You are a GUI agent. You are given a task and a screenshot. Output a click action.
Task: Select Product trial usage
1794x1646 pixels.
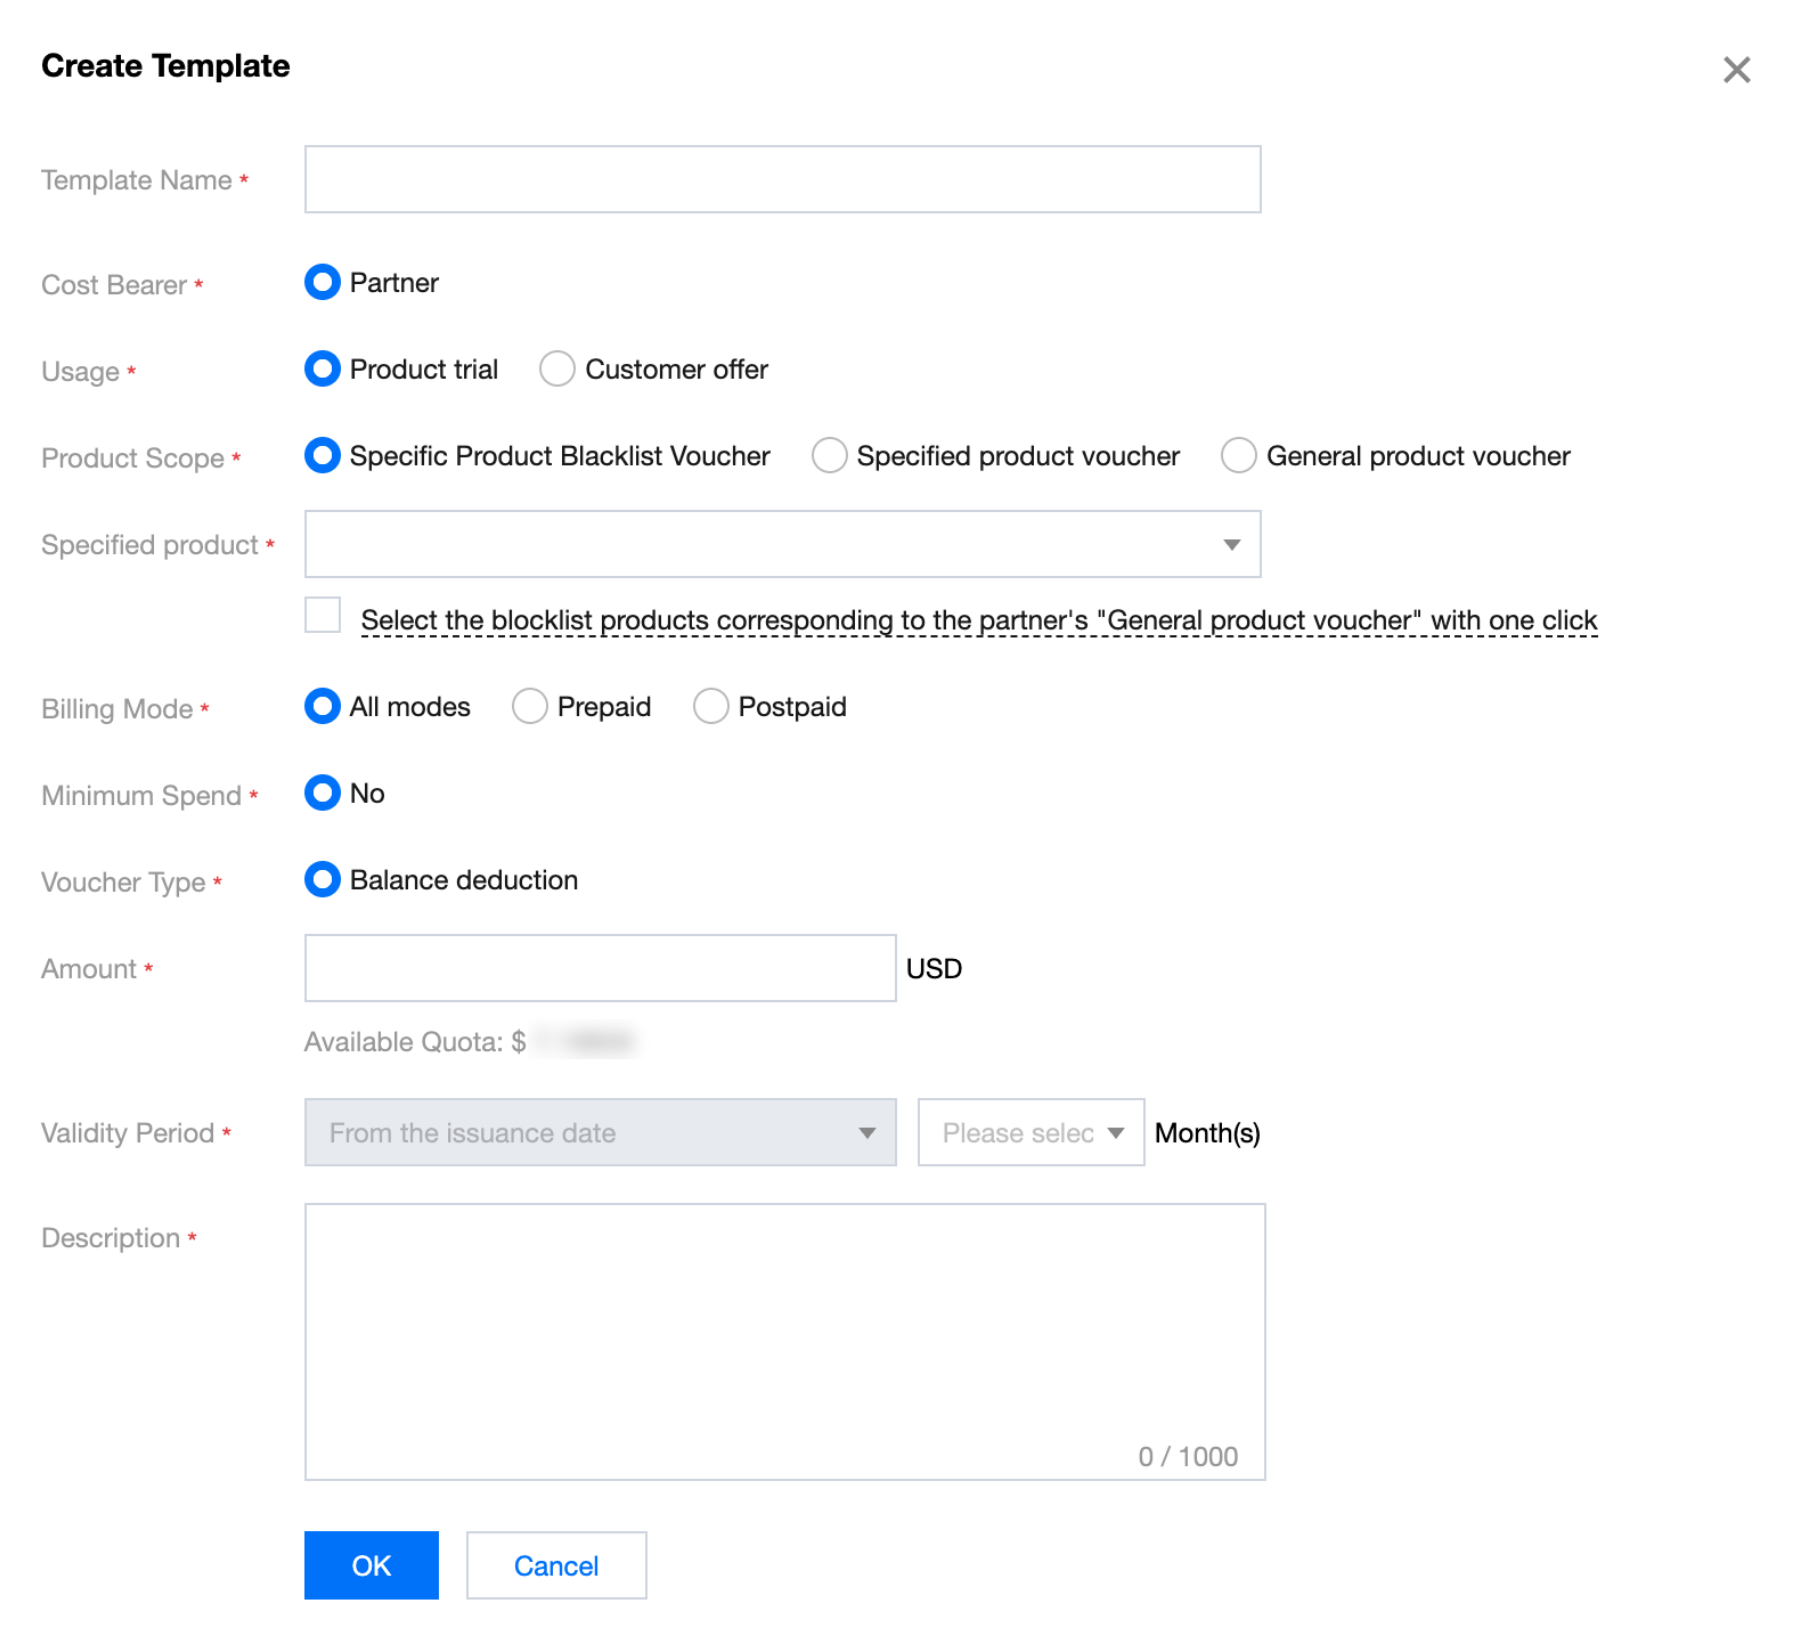323,369
